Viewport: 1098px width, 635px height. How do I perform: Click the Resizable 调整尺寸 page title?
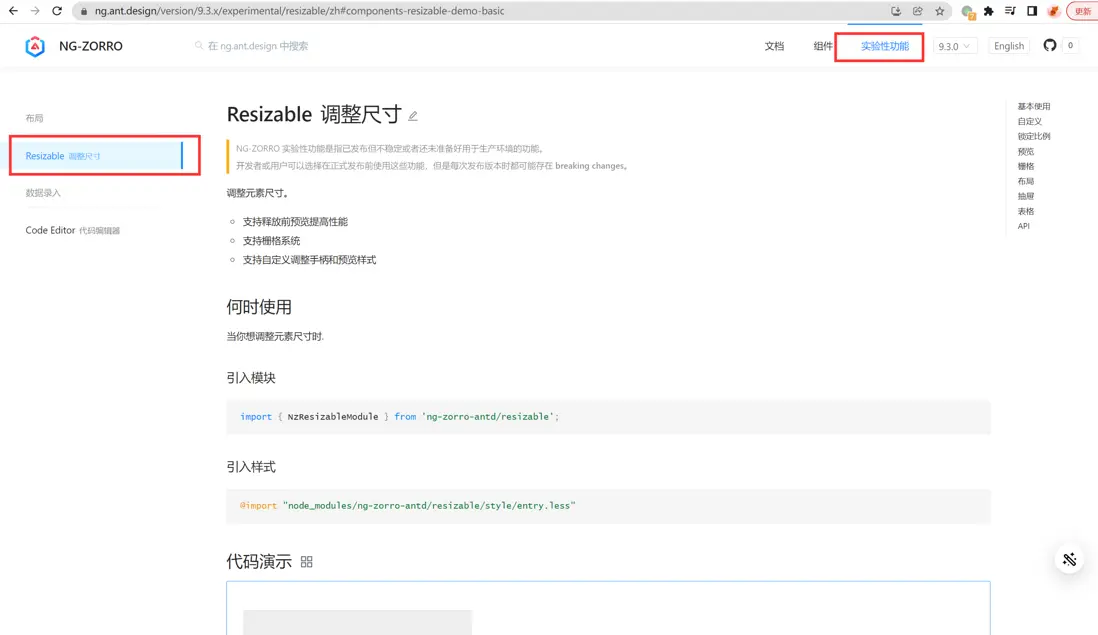click(x=314, y=114)
